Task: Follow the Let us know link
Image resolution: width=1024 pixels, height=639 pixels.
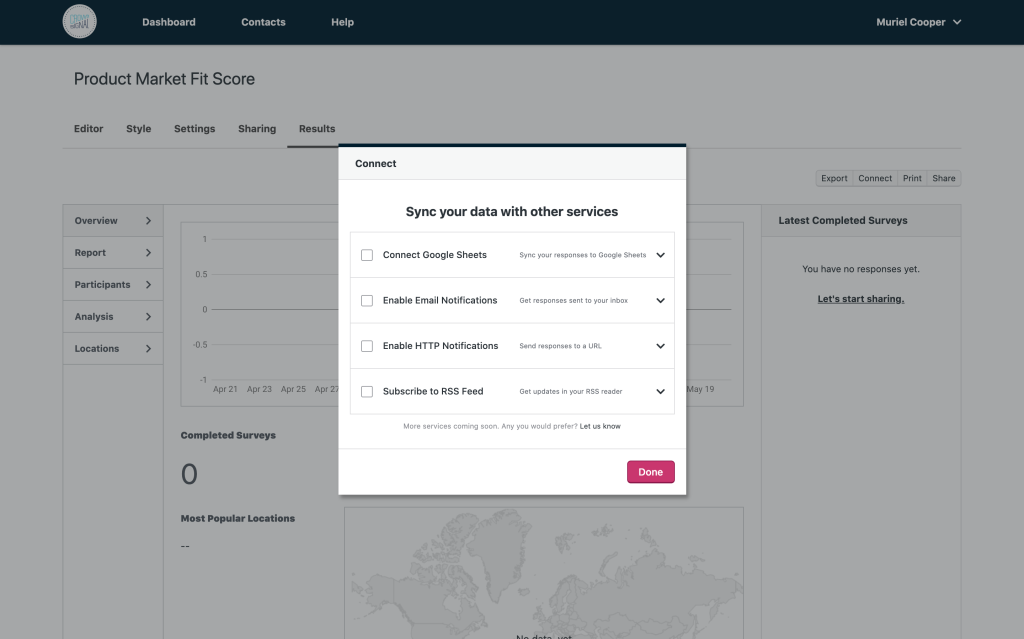Action: coord(600,426)
